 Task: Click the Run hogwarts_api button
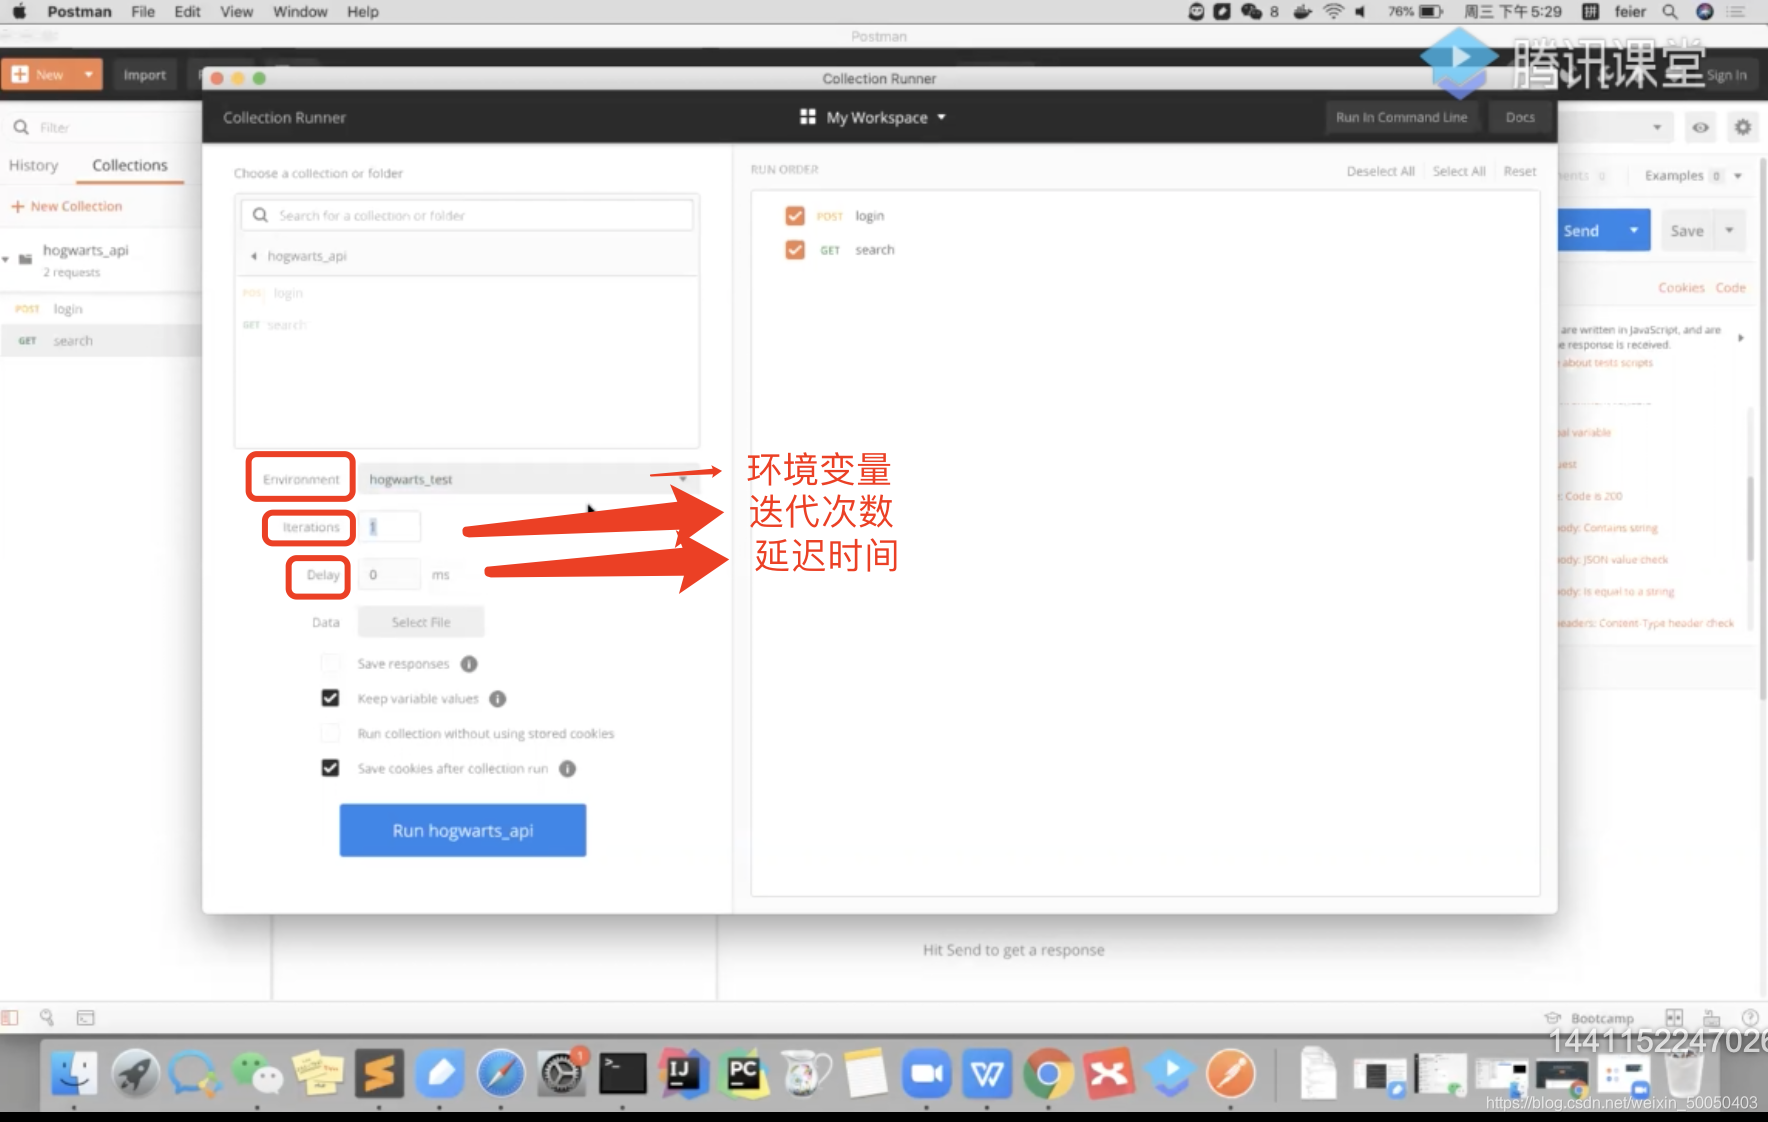click(463, 830)
